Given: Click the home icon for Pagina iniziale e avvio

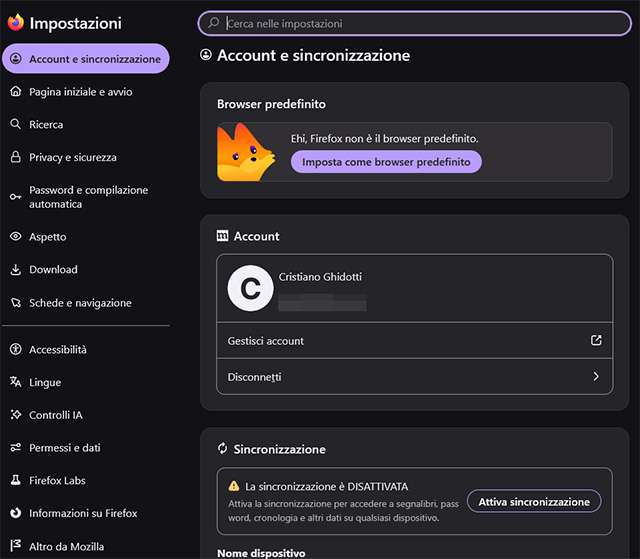Looking at the screenshot, I should click(16, 91).
